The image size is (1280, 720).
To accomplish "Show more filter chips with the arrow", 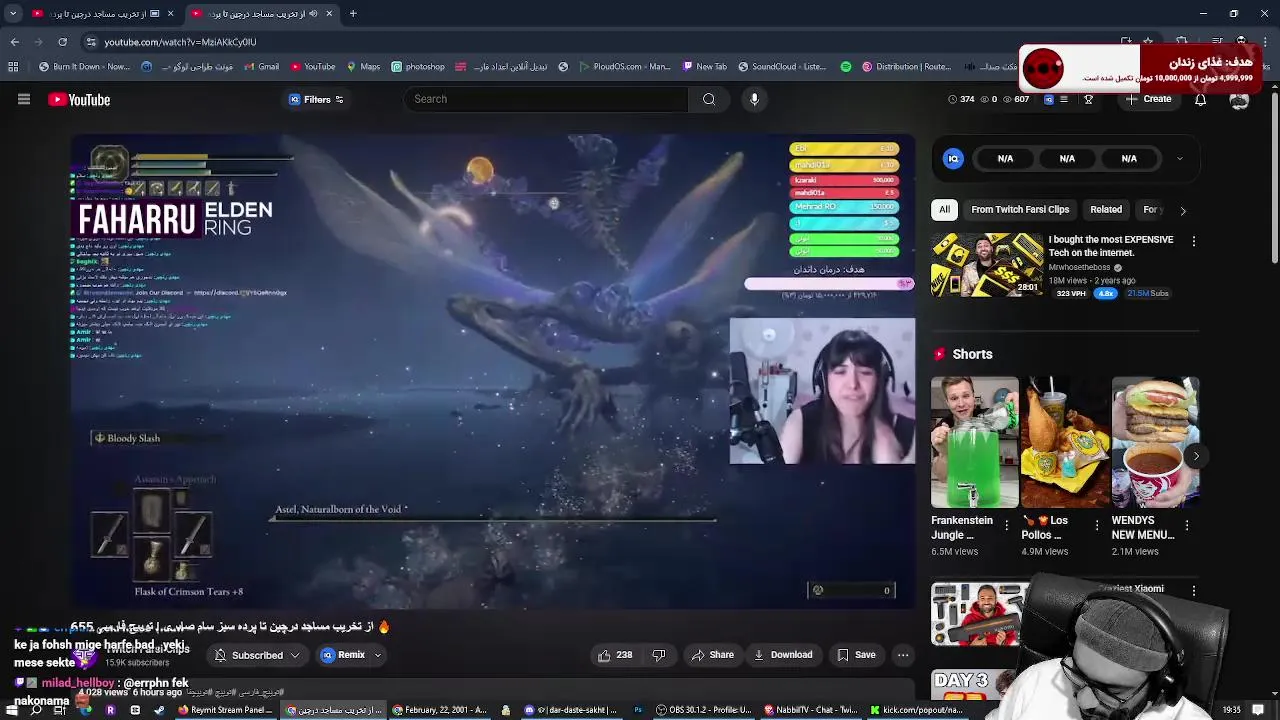I will tap(1183, 211).
